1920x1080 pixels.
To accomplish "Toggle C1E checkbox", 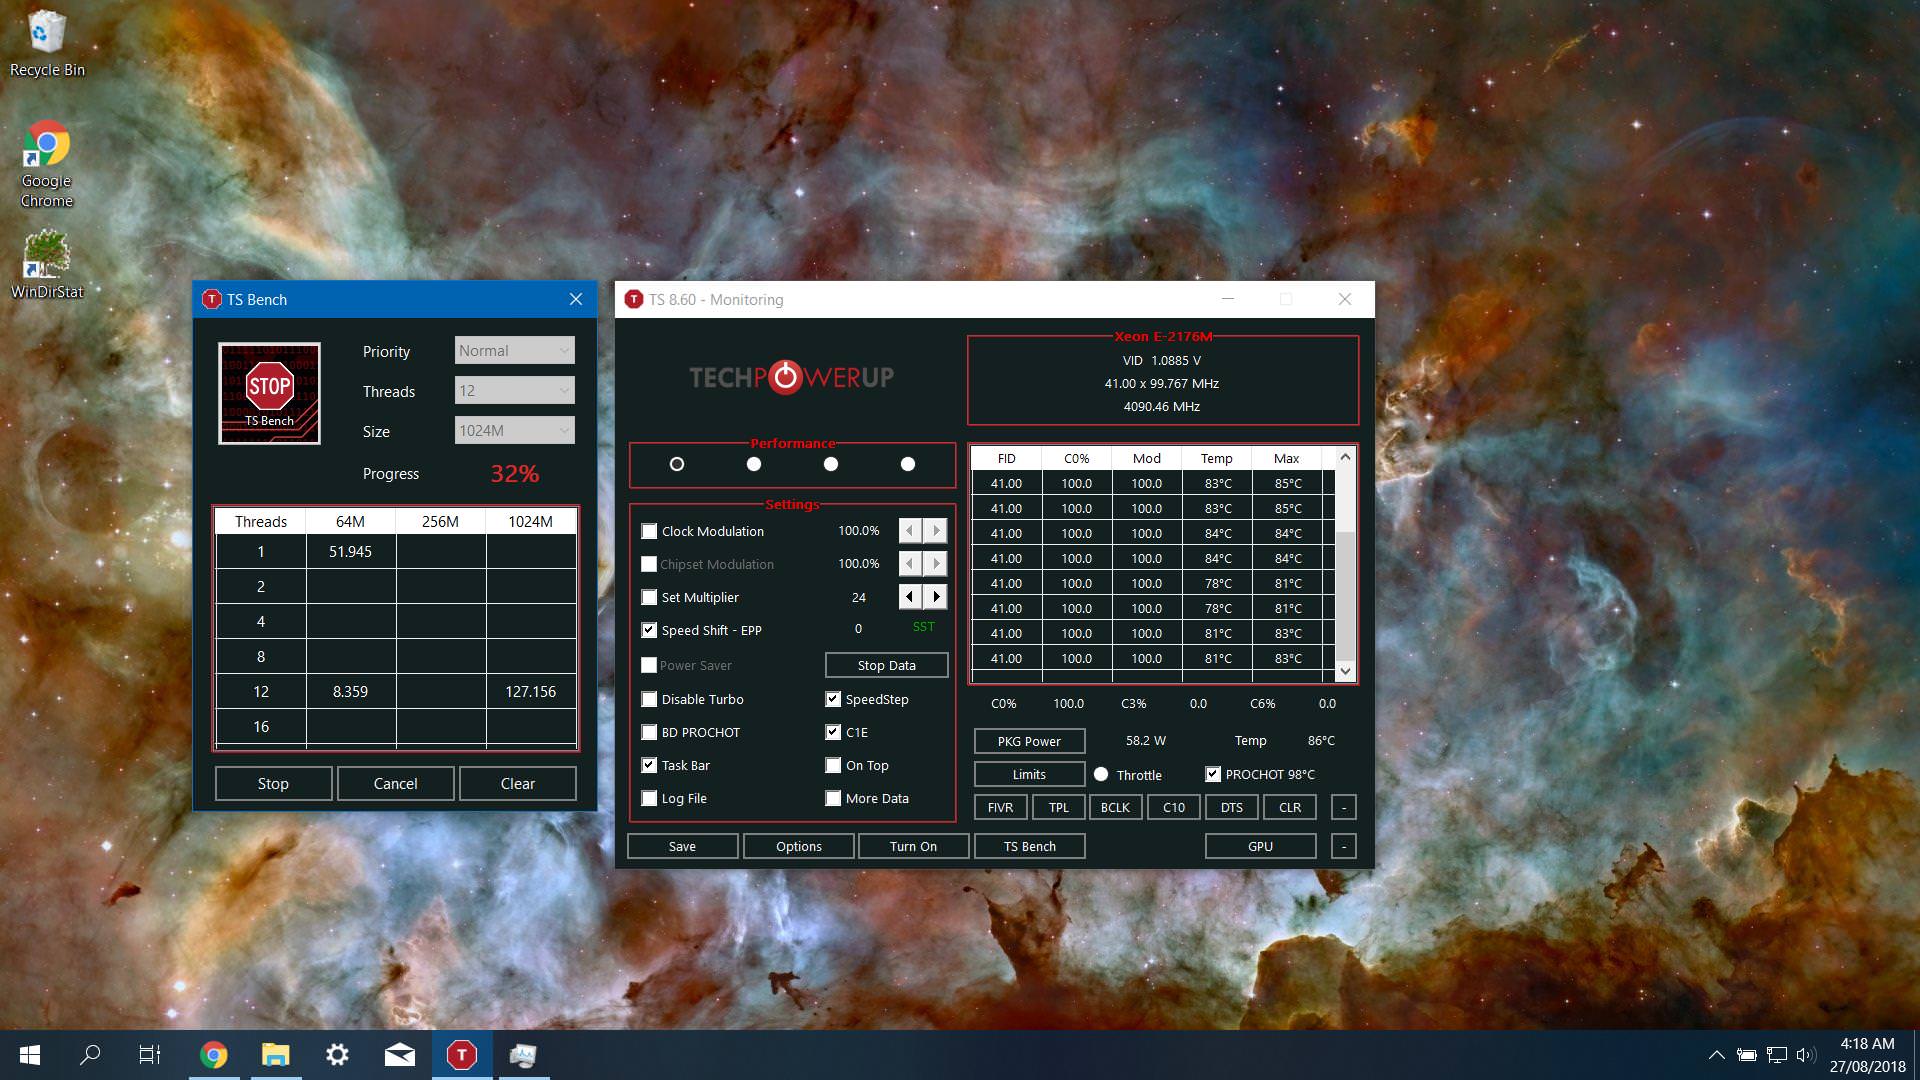I will 833,732.
